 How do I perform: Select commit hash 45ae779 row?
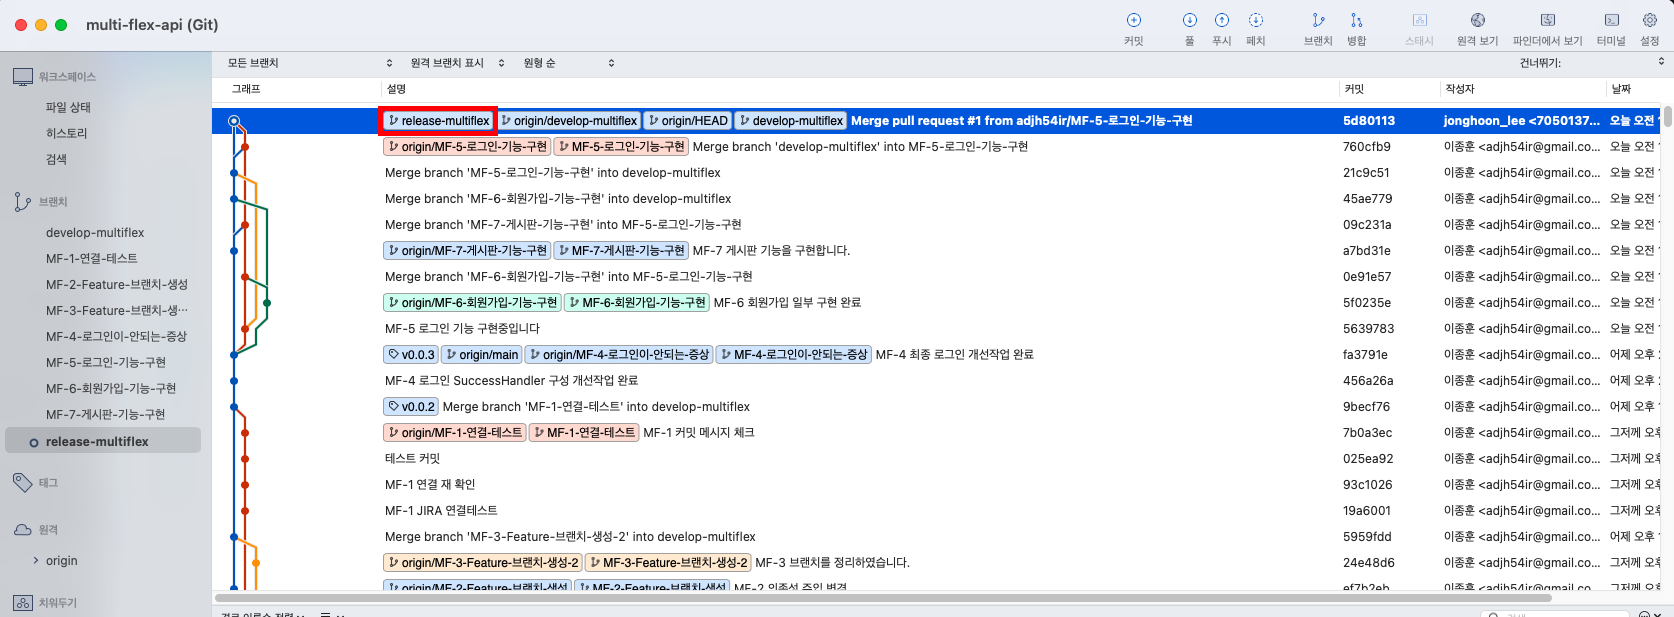937,199
